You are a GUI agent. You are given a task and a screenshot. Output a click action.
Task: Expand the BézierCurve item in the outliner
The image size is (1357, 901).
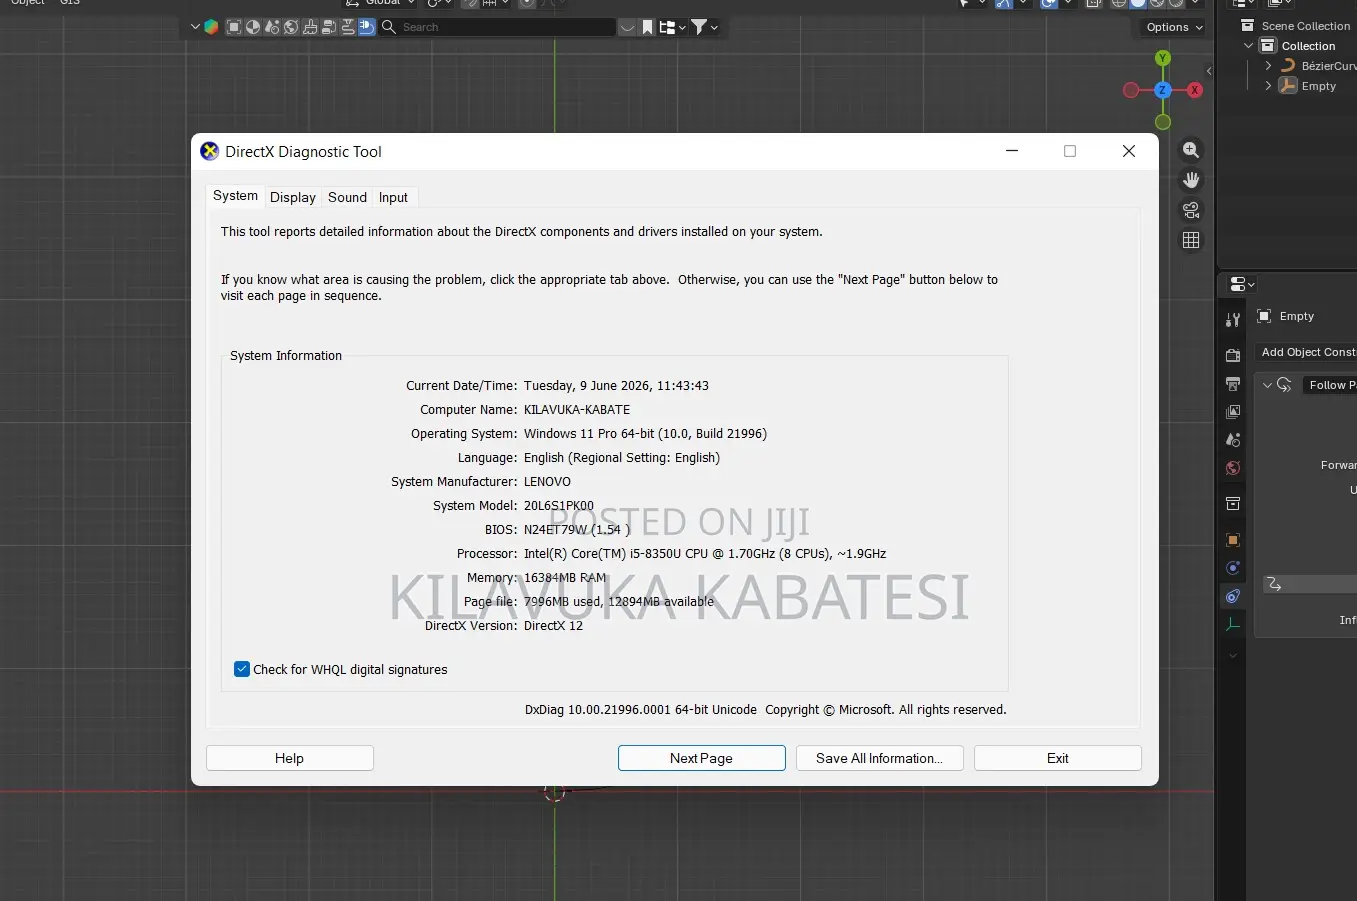pyautogui.click(x=1269, y=66)
